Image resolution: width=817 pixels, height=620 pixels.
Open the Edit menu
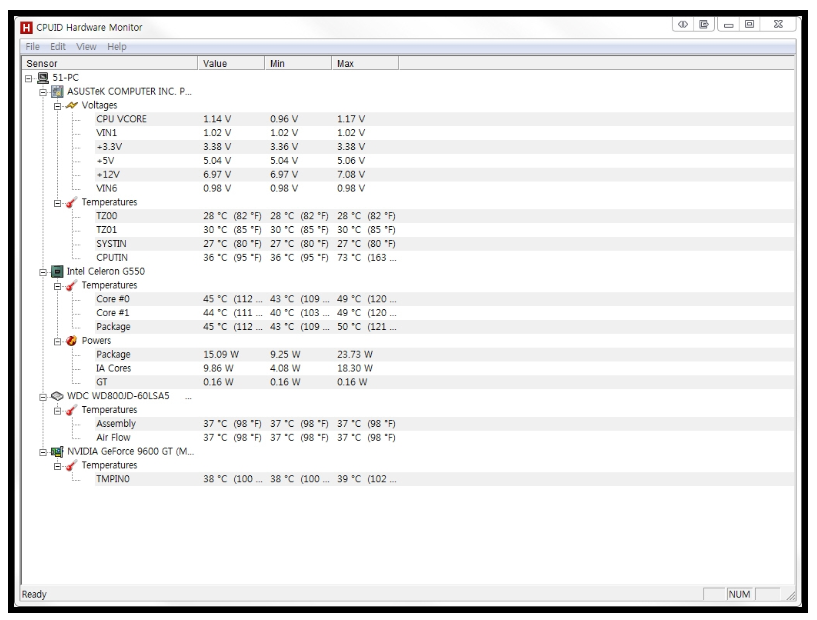58,47
